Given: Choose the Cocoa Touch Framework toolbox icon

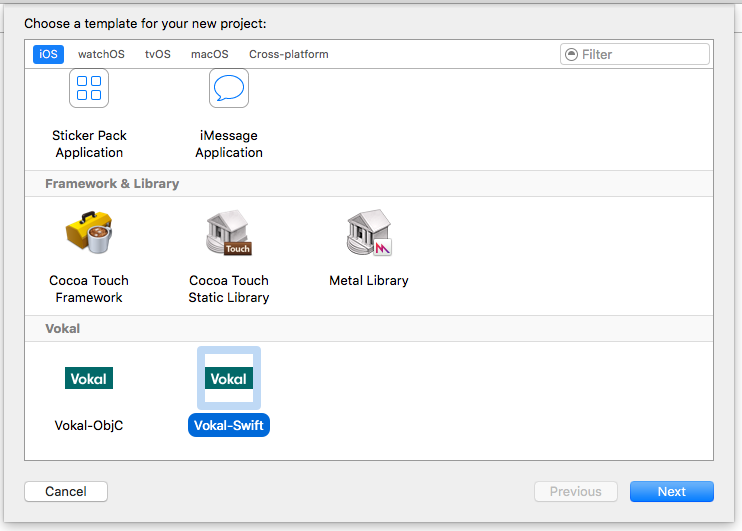Looking at the screenshot, I should point(89,232).
